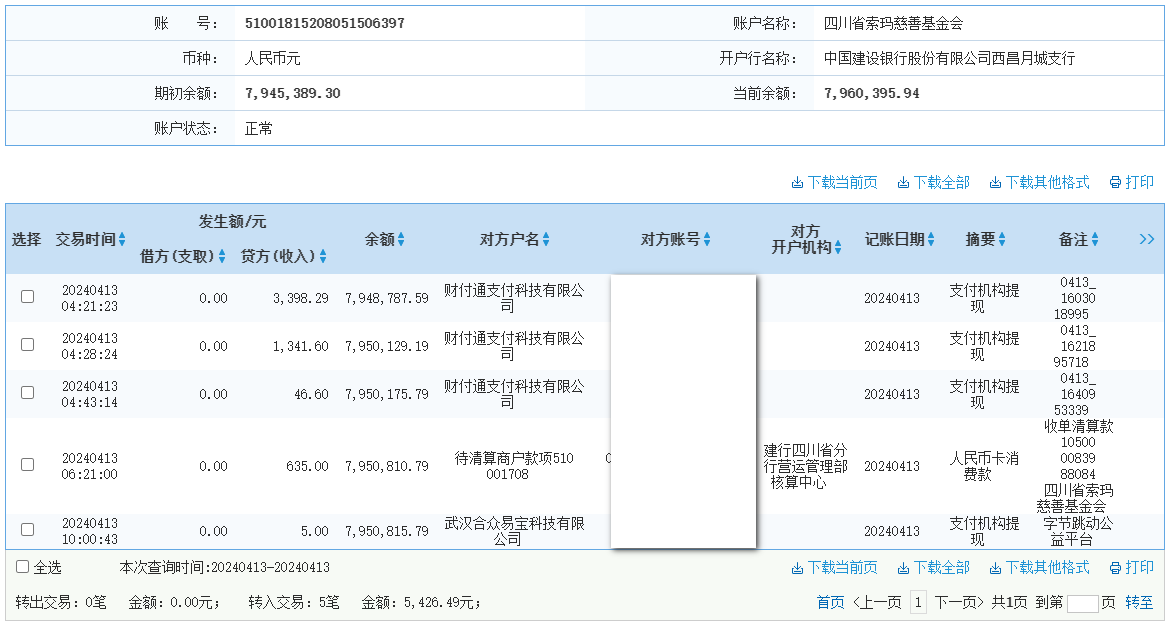Sort by 对方户名 column arrows
1167x622 pixels.
[x=546, y=240]
